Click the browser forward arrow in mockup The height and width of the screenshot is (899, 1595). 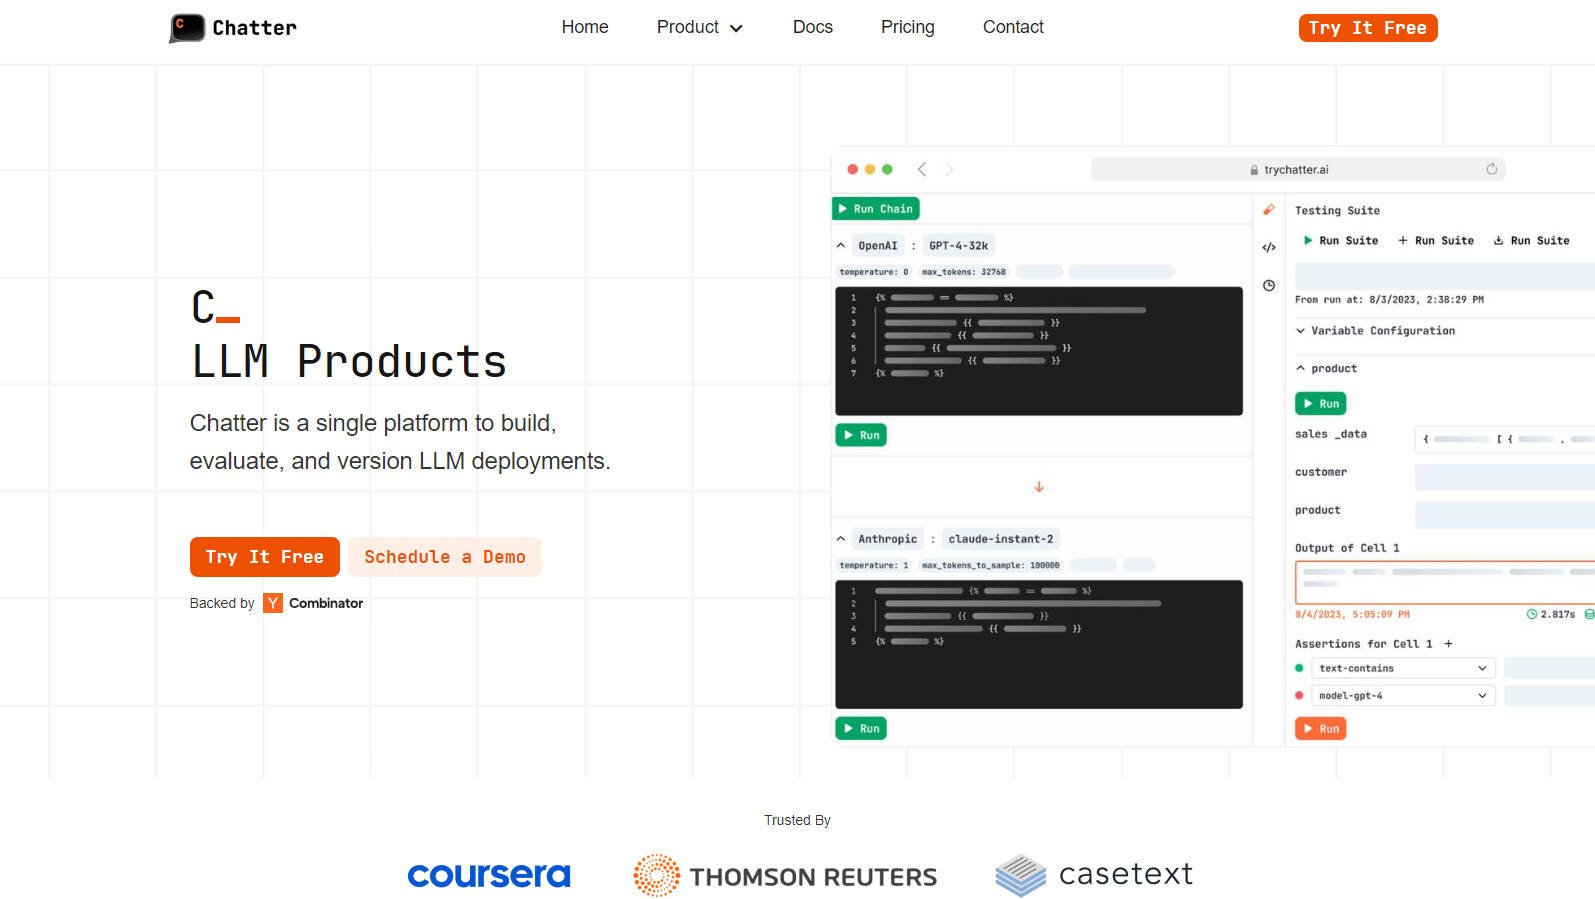[x=949, y=169]
